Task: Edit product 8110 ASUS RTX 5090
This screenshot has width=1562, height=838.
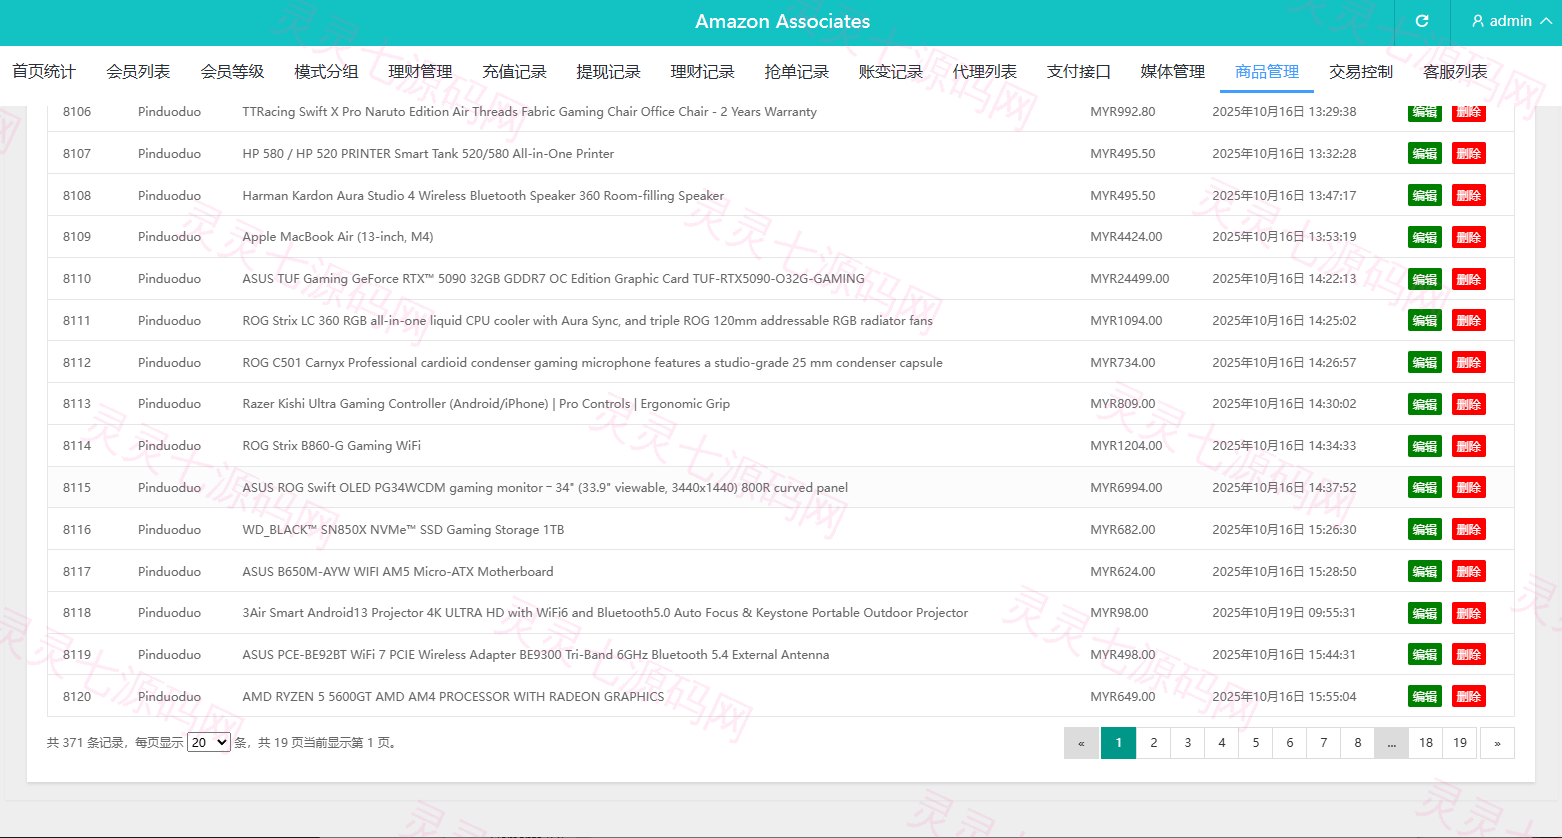Action: pyautogui.click(x=1425, y=279)
